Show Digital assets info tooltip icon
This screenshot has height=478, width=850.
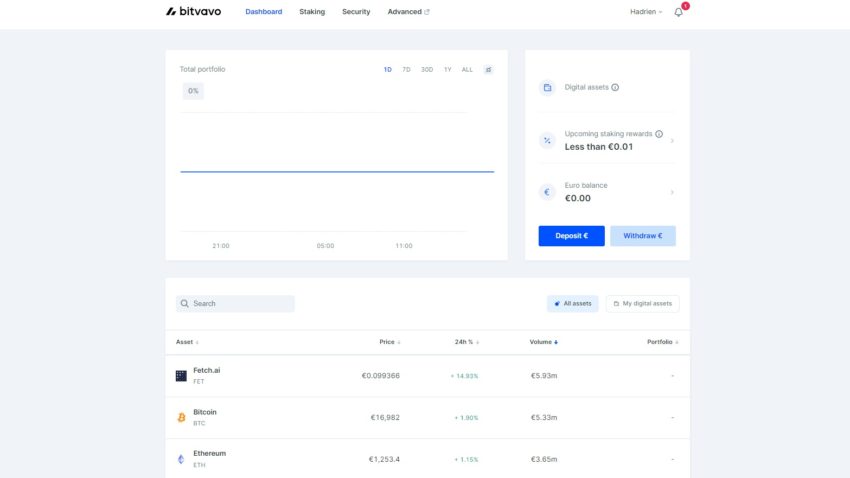coord(615,87)
